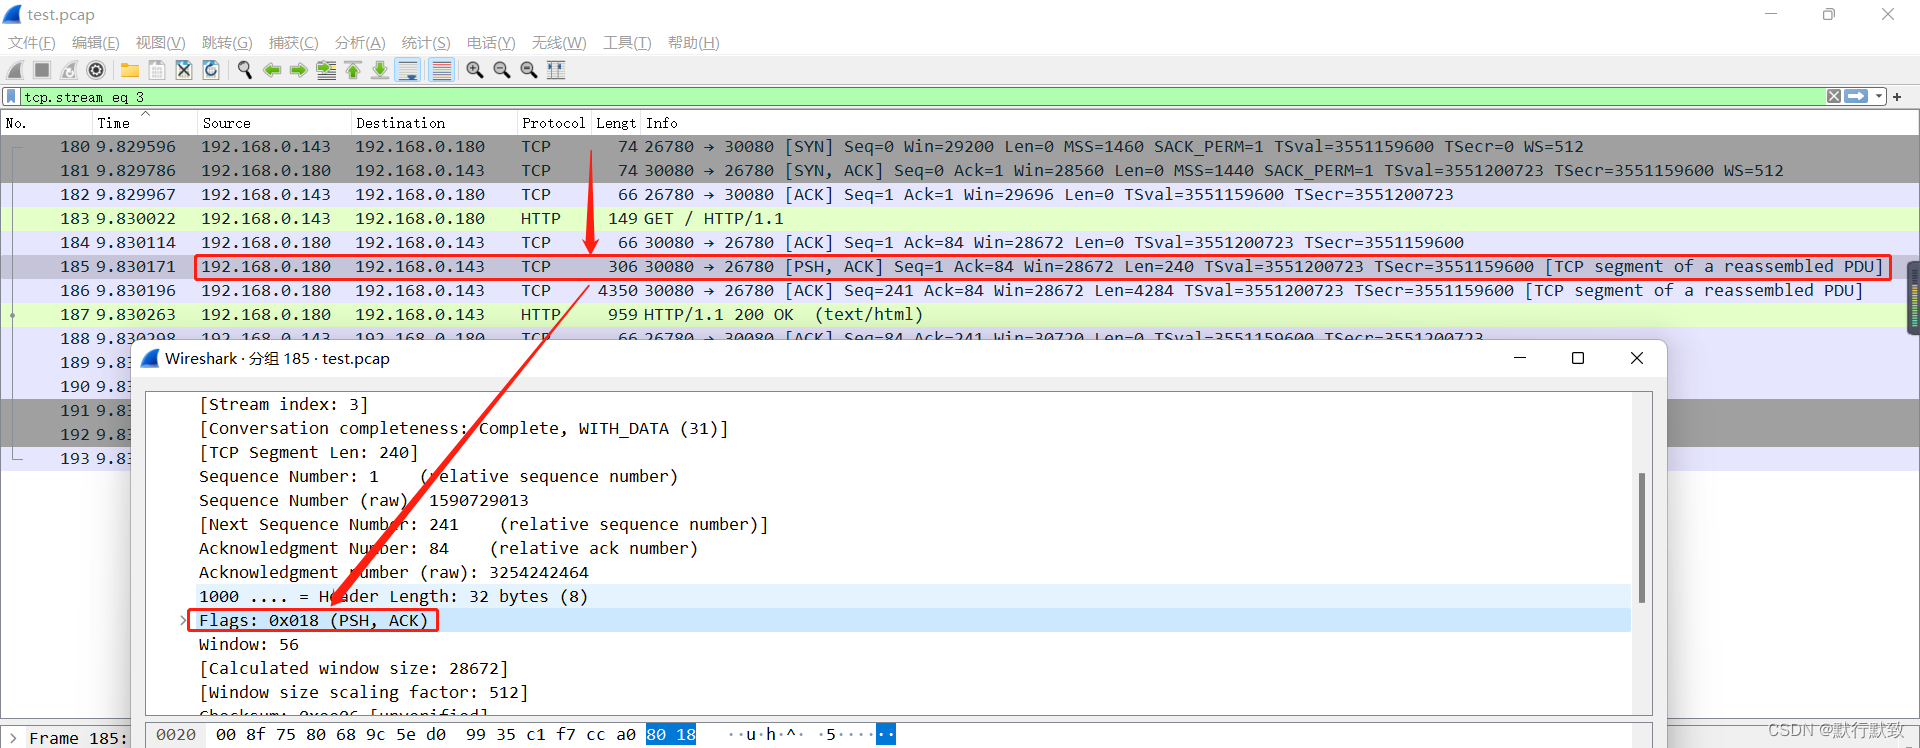Reset zoom to normal size icon
The width and height of the screenshot is (1920, 748).
coord(529,70)
